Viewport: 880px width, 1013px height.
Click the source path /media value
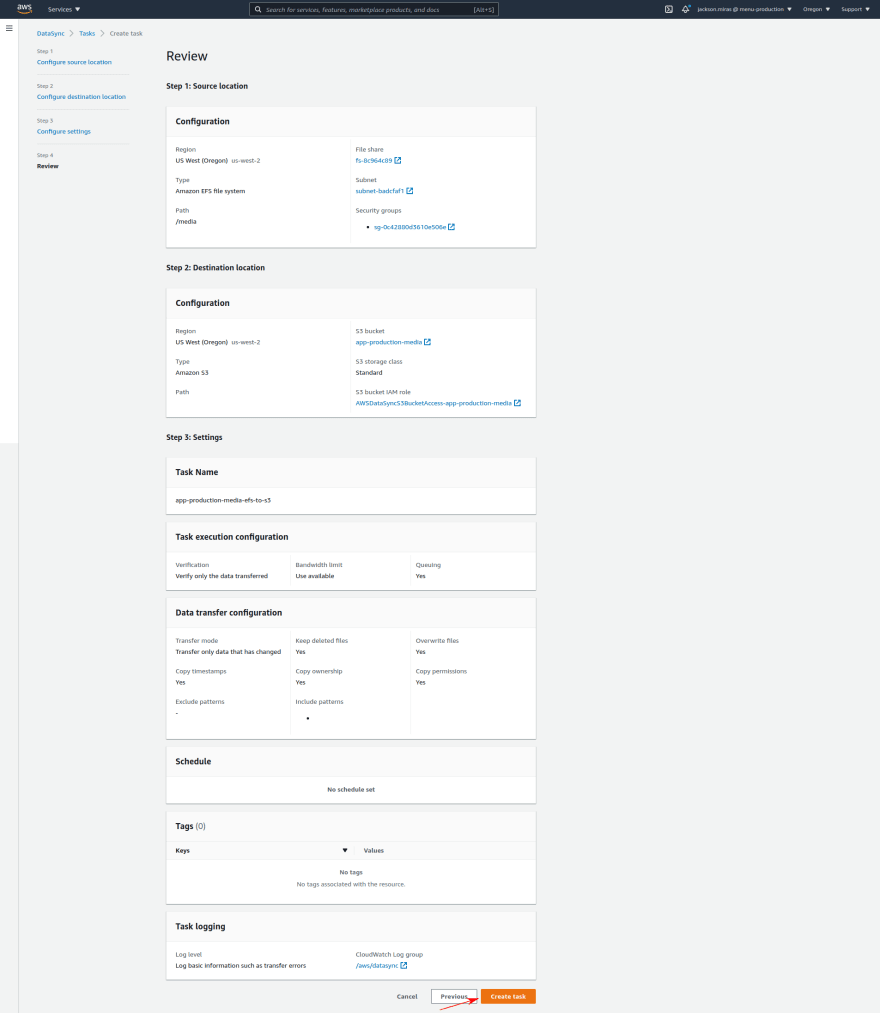[x=186, y=222]
